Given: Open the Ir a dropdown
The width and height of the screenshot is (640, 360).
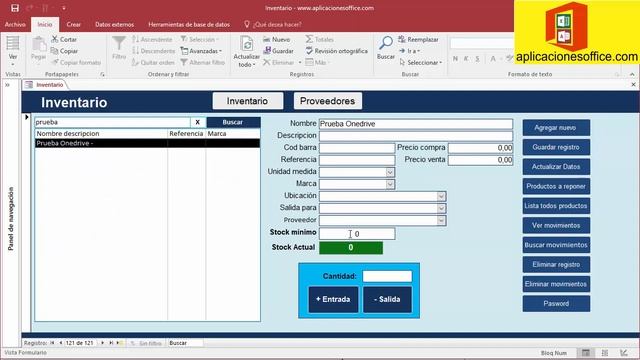Looking at the screenshot, I should [x=409, y=51].
